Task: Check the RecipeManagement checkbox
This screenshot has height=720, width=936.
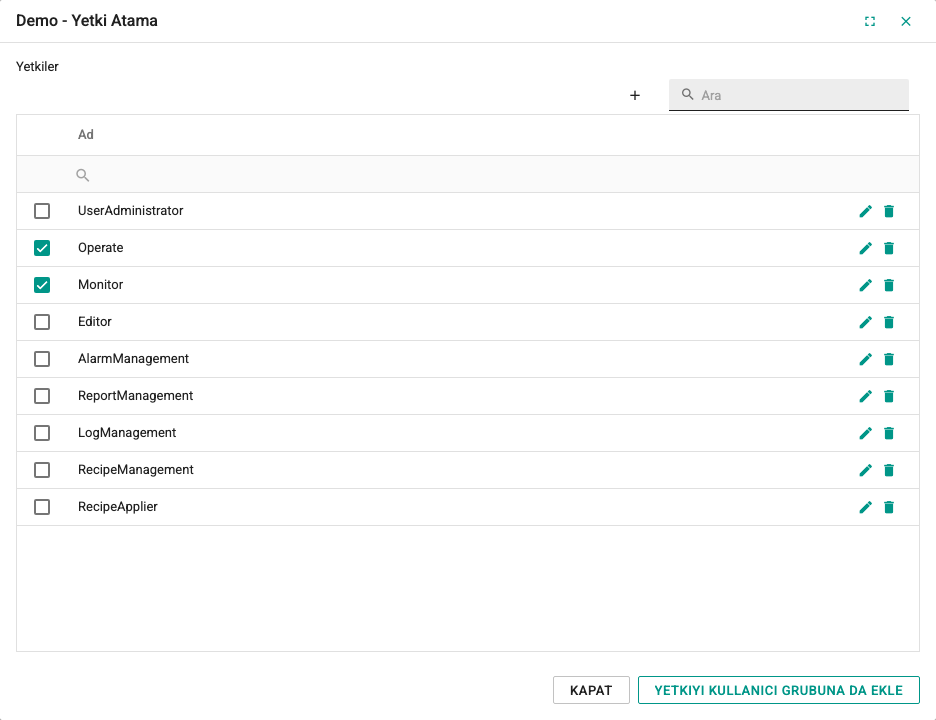Action: 42,470
